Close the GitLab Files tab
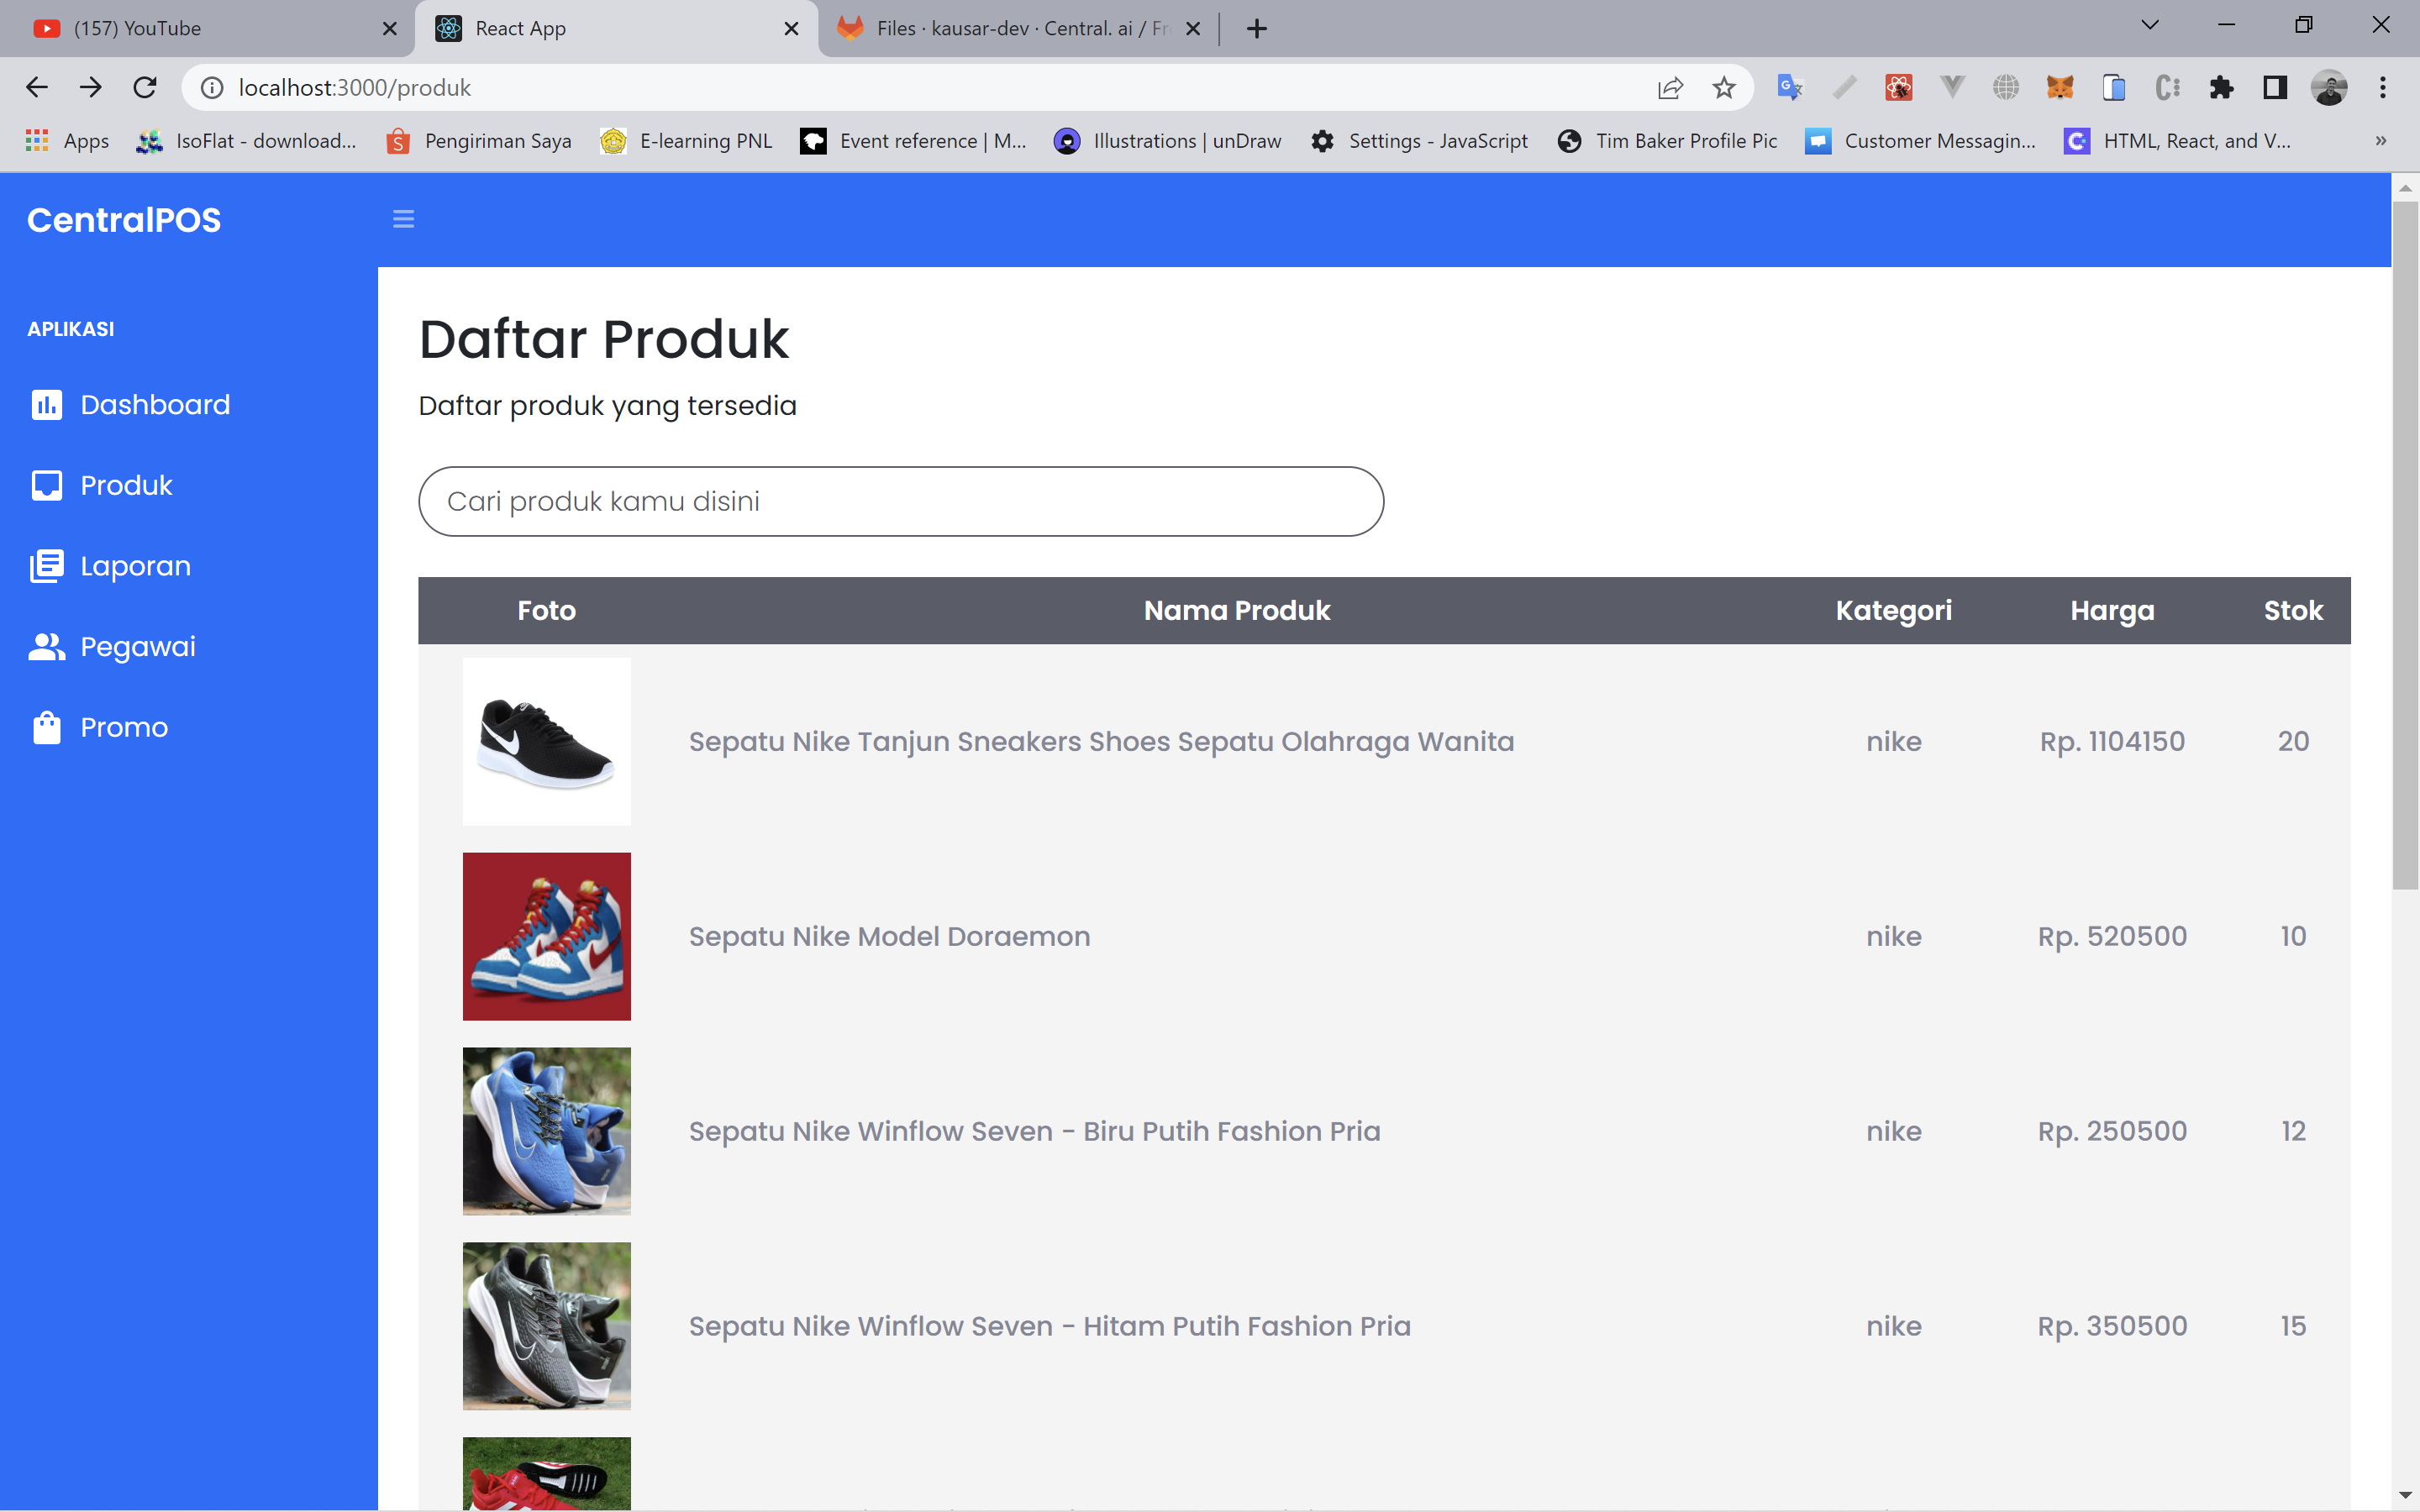This screenshot has height=1512, width=2420. click(x=1193, y=28)
